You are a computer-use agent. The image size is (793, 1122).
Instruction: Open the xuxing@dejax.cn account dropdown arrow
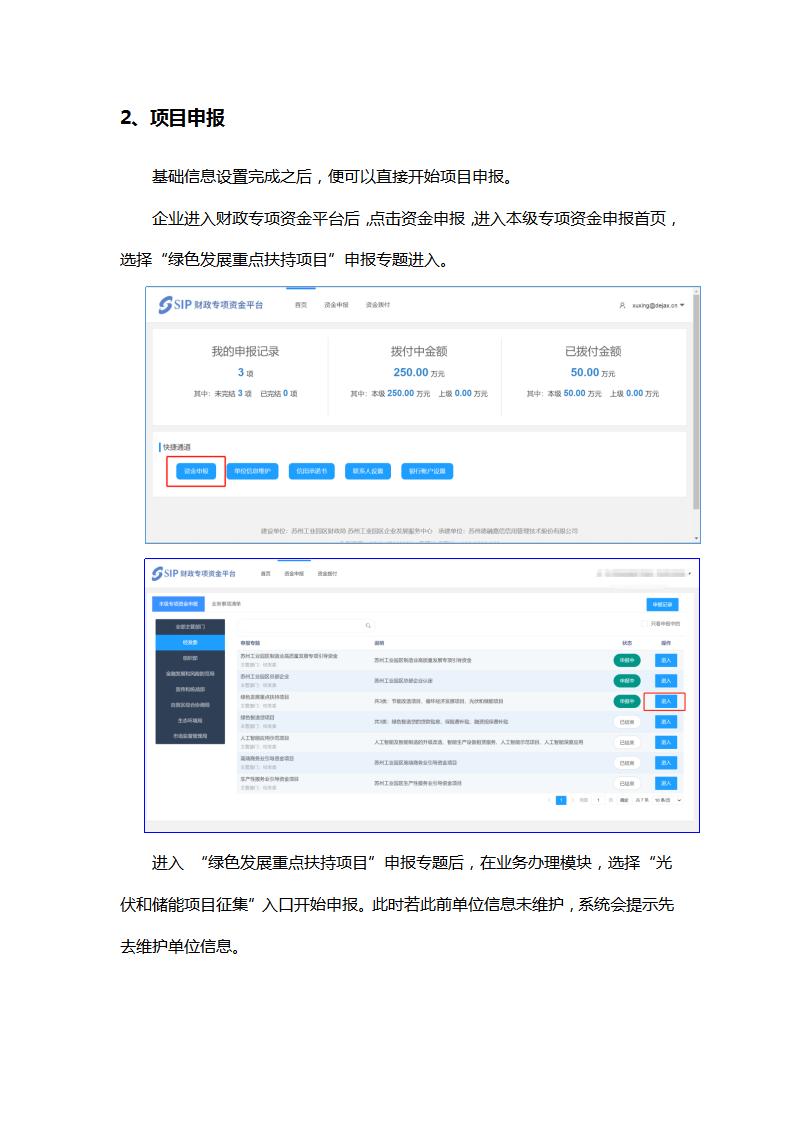682,305
